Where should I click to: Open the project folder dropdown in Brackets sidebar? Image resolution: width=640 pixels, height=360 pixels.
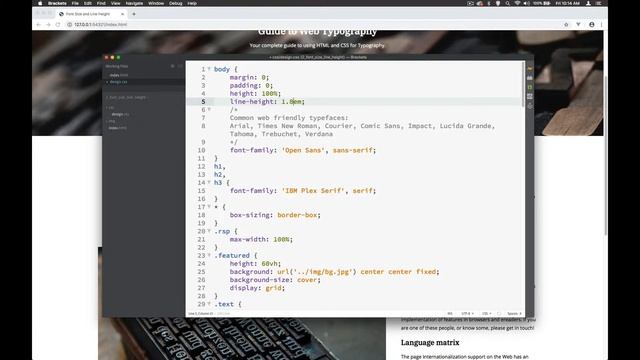coord(128,98)
